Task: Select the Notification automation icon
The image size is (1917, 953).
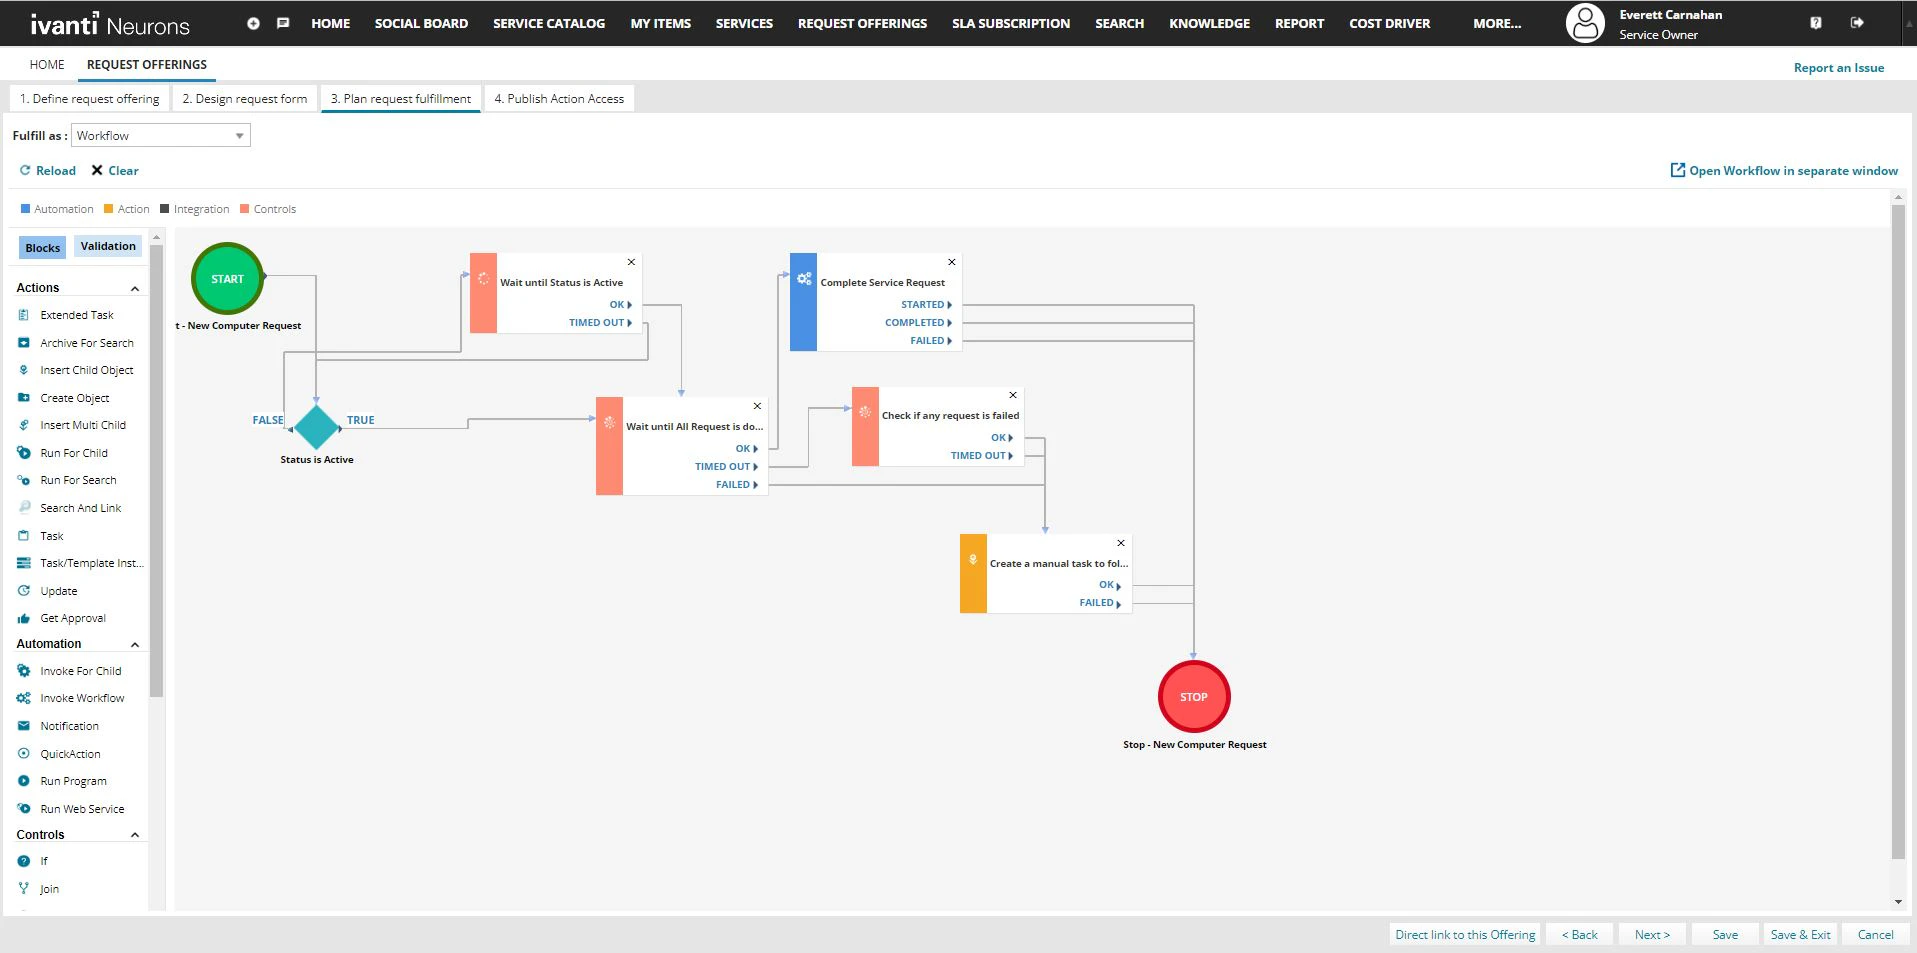Action: 22,726
